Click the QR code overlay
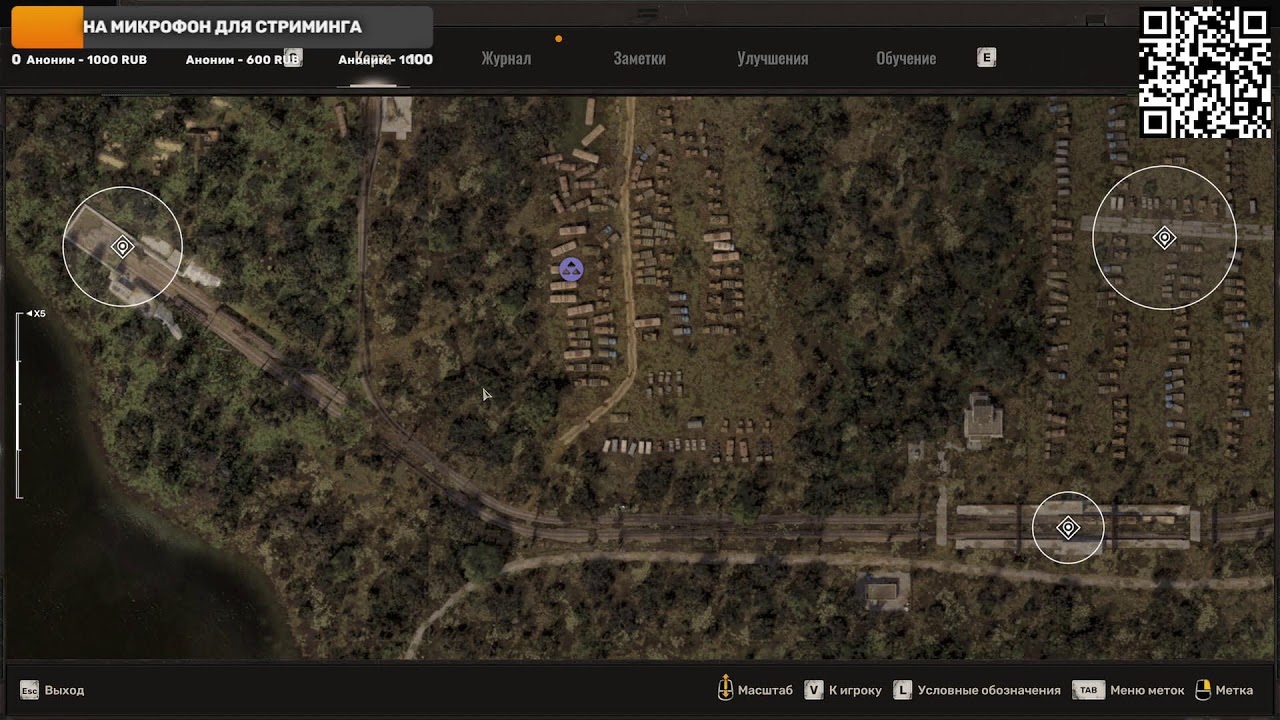Image resolution: width=1280 pixels, height=720 pixels. click(x=1206, y=72)
